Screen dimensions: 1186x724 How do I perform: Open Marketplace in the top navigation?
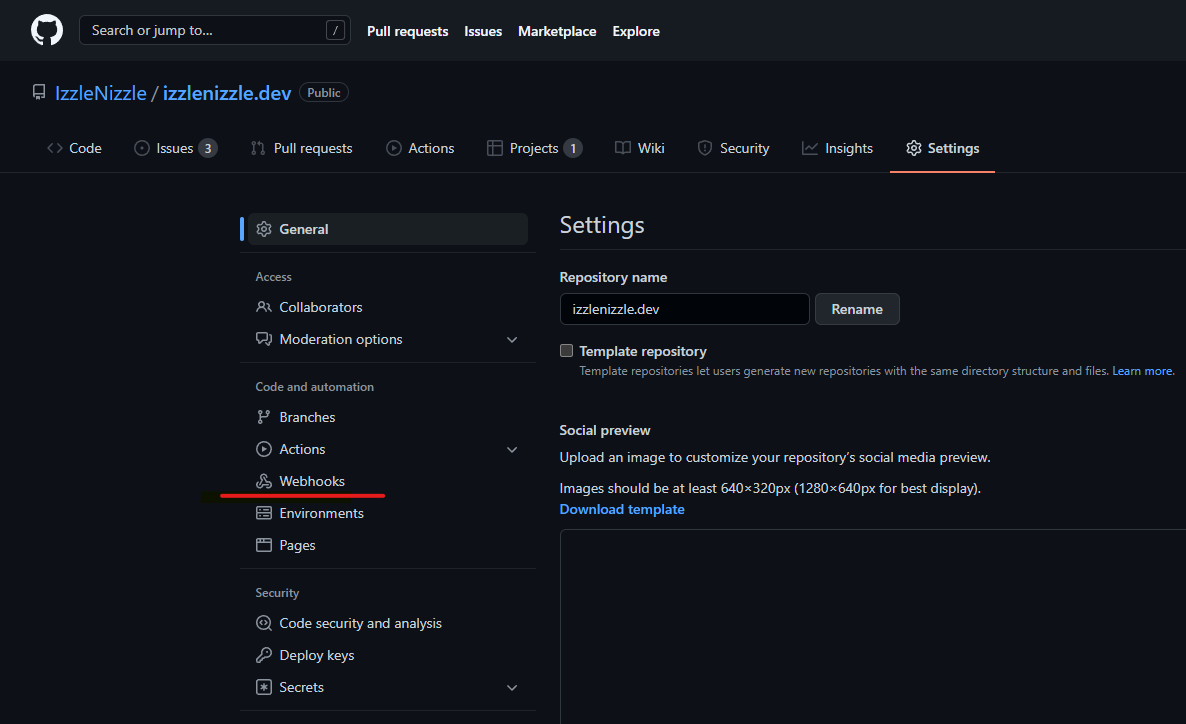(x=557, y=31)
